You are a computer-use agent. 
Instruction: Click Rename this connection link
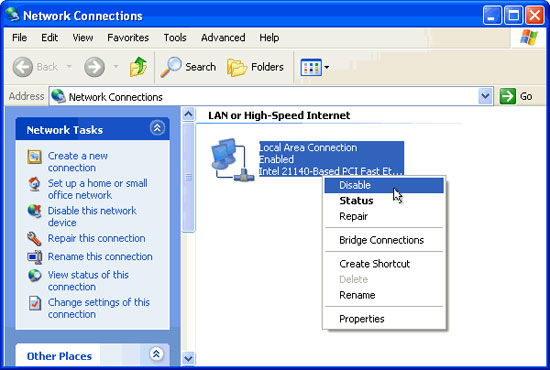pyautogui.click(x=100, y=256)
